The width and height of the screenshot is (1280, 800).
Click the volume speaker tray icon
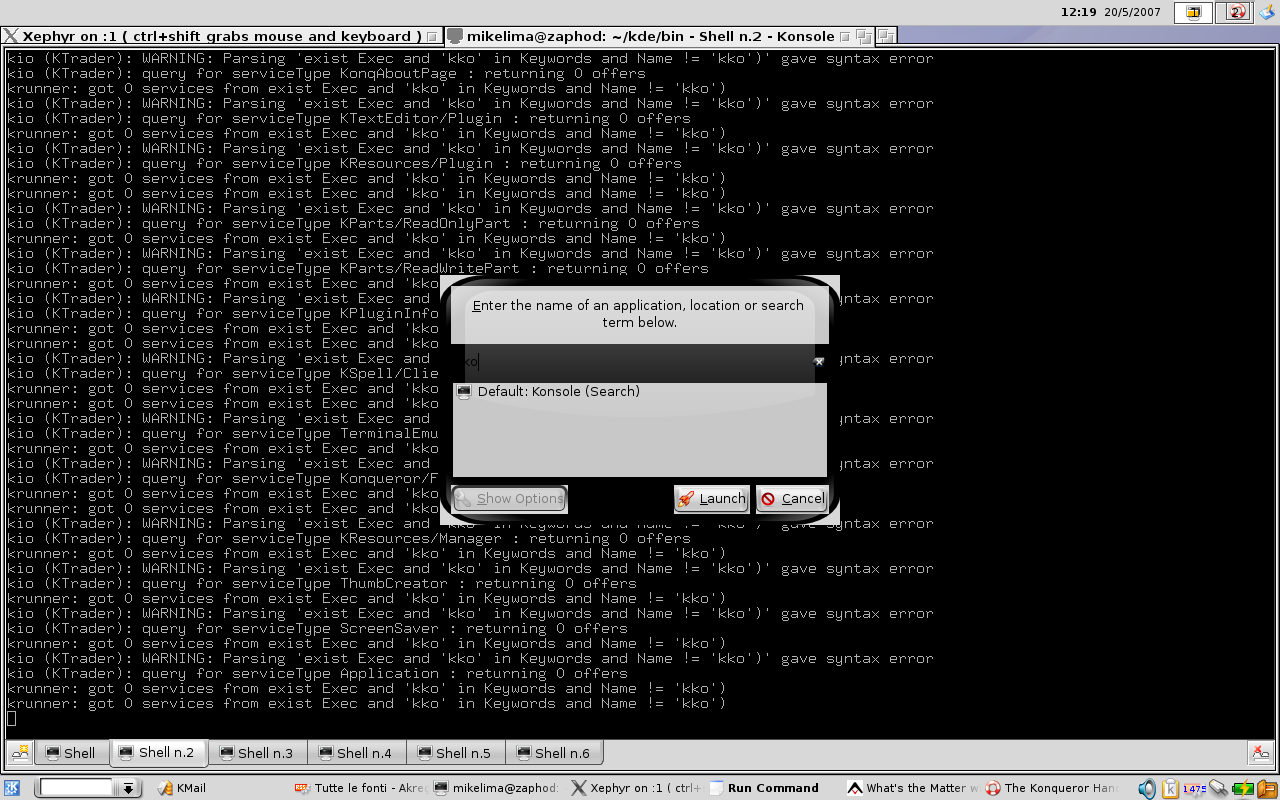1147,788
